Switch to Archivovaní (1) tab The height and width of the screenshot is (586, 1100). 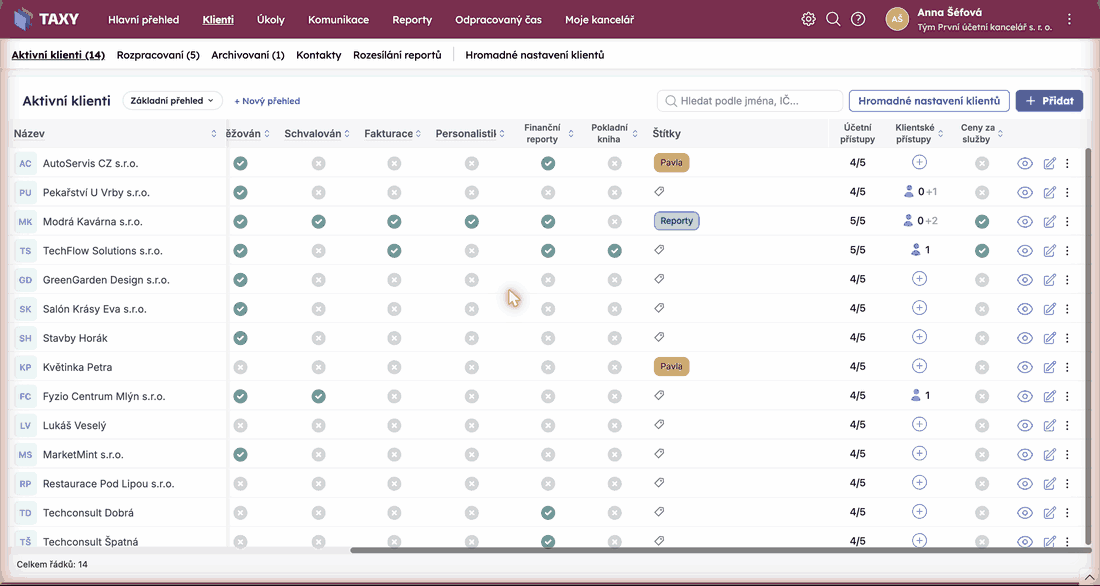pos(248,55)
